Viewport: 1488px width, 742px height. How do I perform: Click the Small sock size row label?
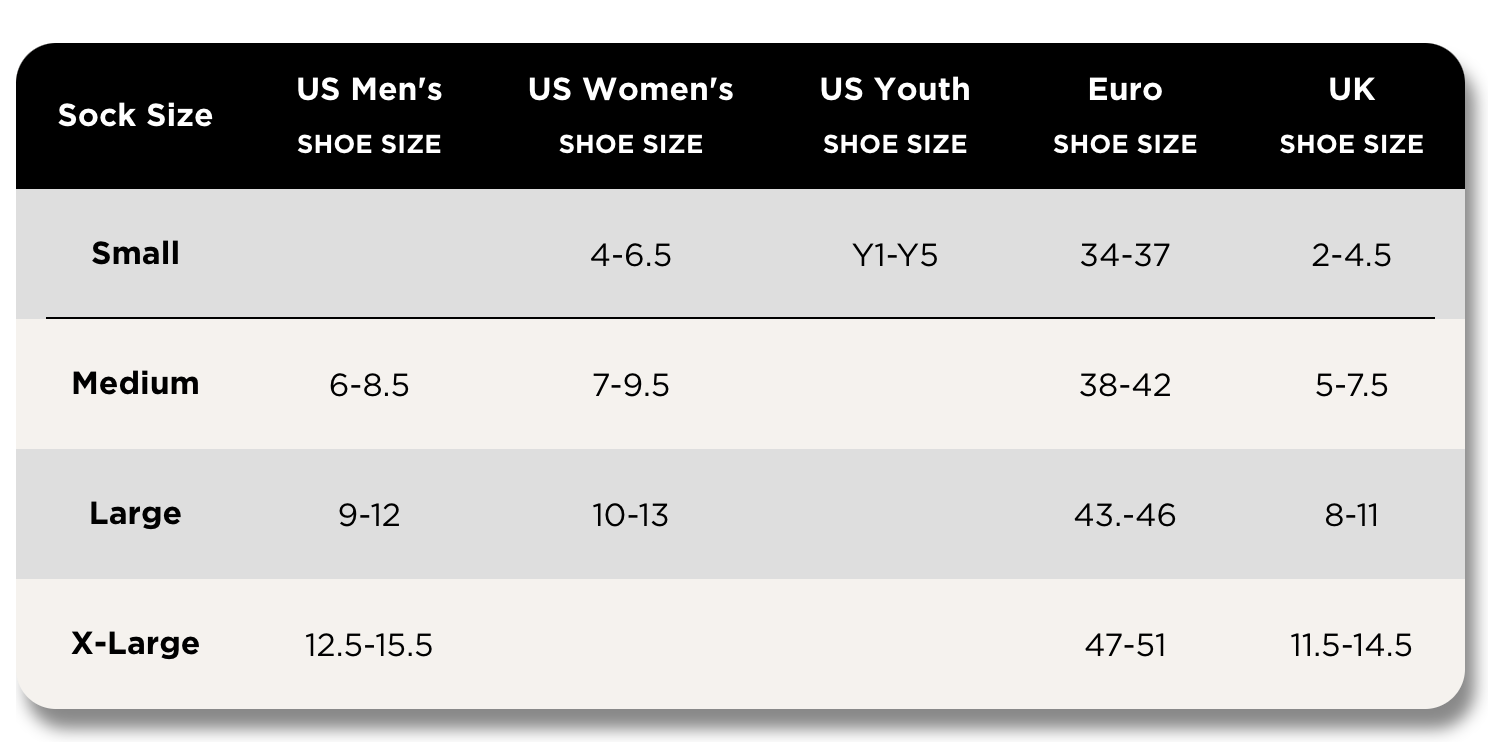[135, 254]
